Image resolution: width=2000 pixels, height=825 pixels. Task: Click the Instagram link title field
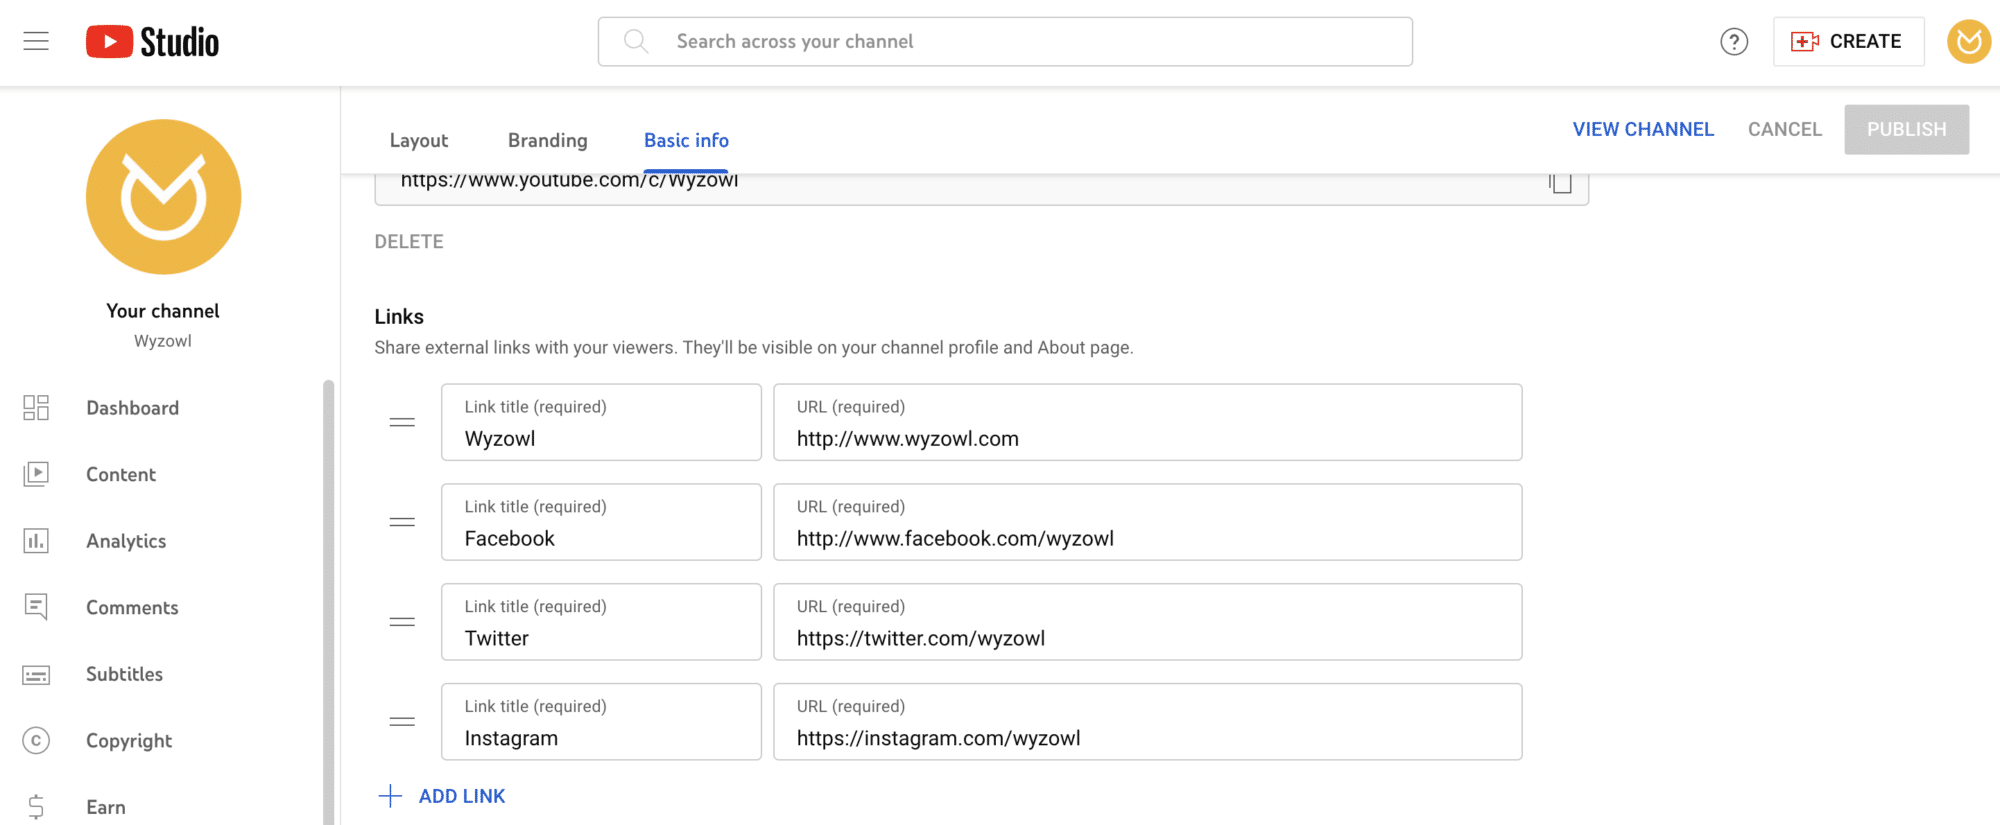[601, 722]
